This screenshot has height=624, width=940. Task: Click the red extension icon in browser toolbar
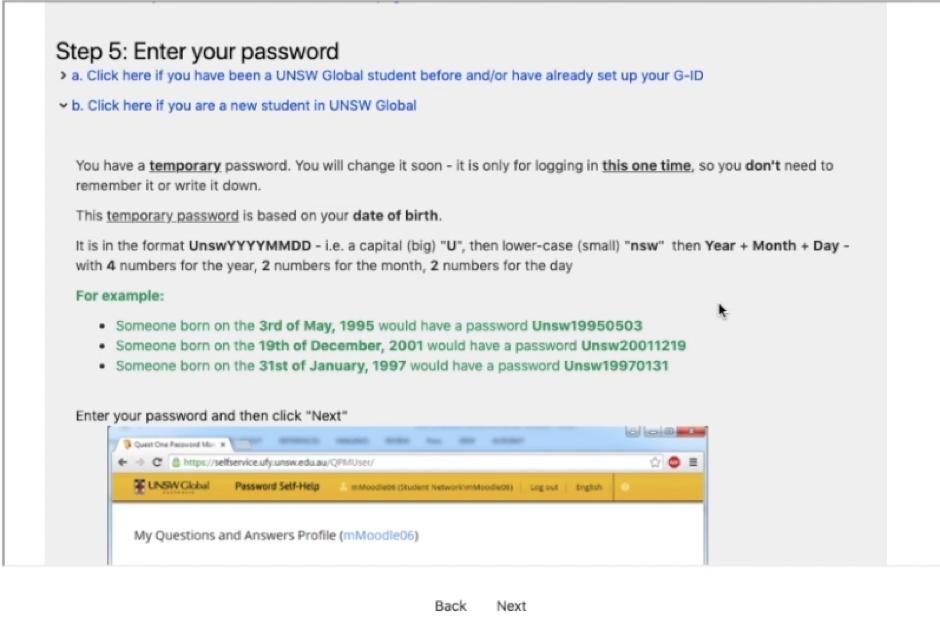point(675,463)
